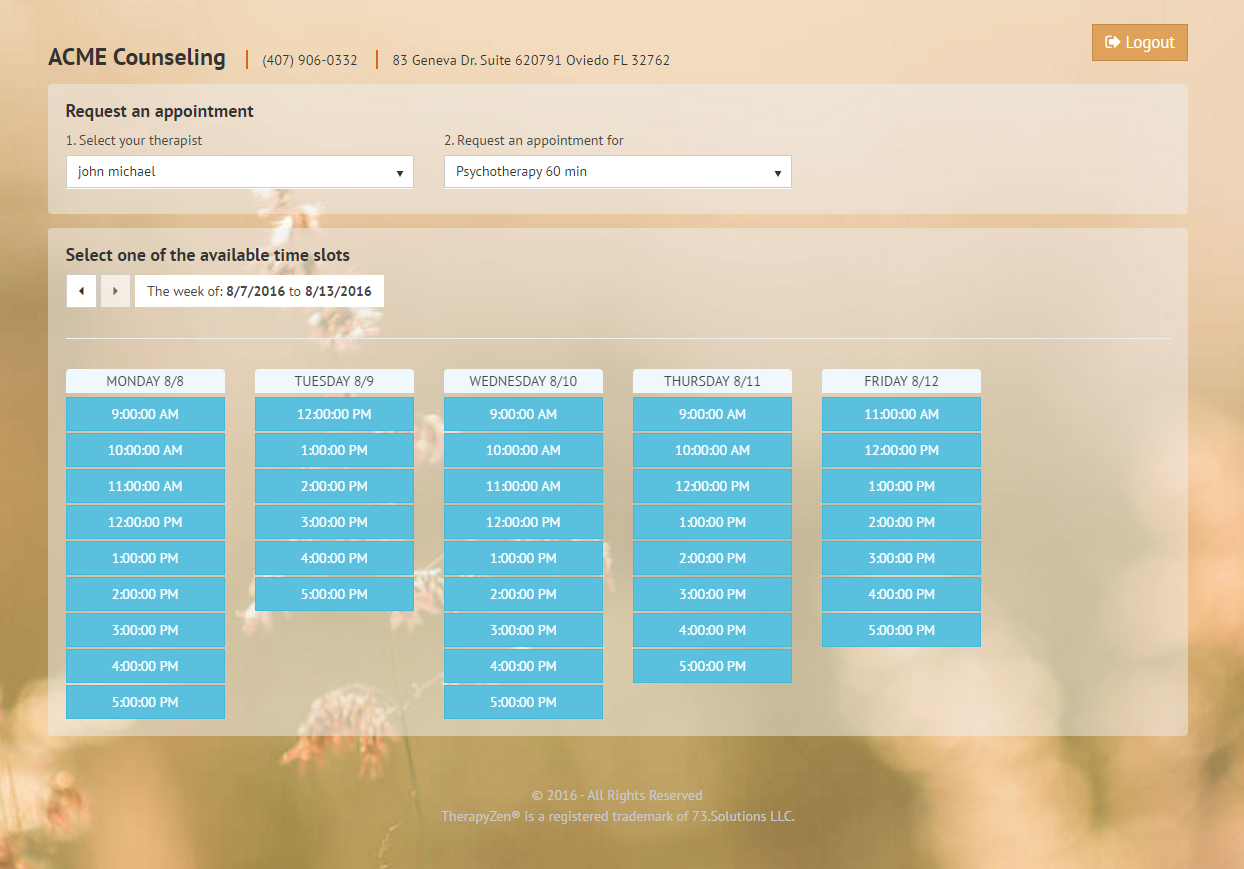
Task: Pick Friday 8/12 4:00:00 PM slot
Action: coord(901,594)
